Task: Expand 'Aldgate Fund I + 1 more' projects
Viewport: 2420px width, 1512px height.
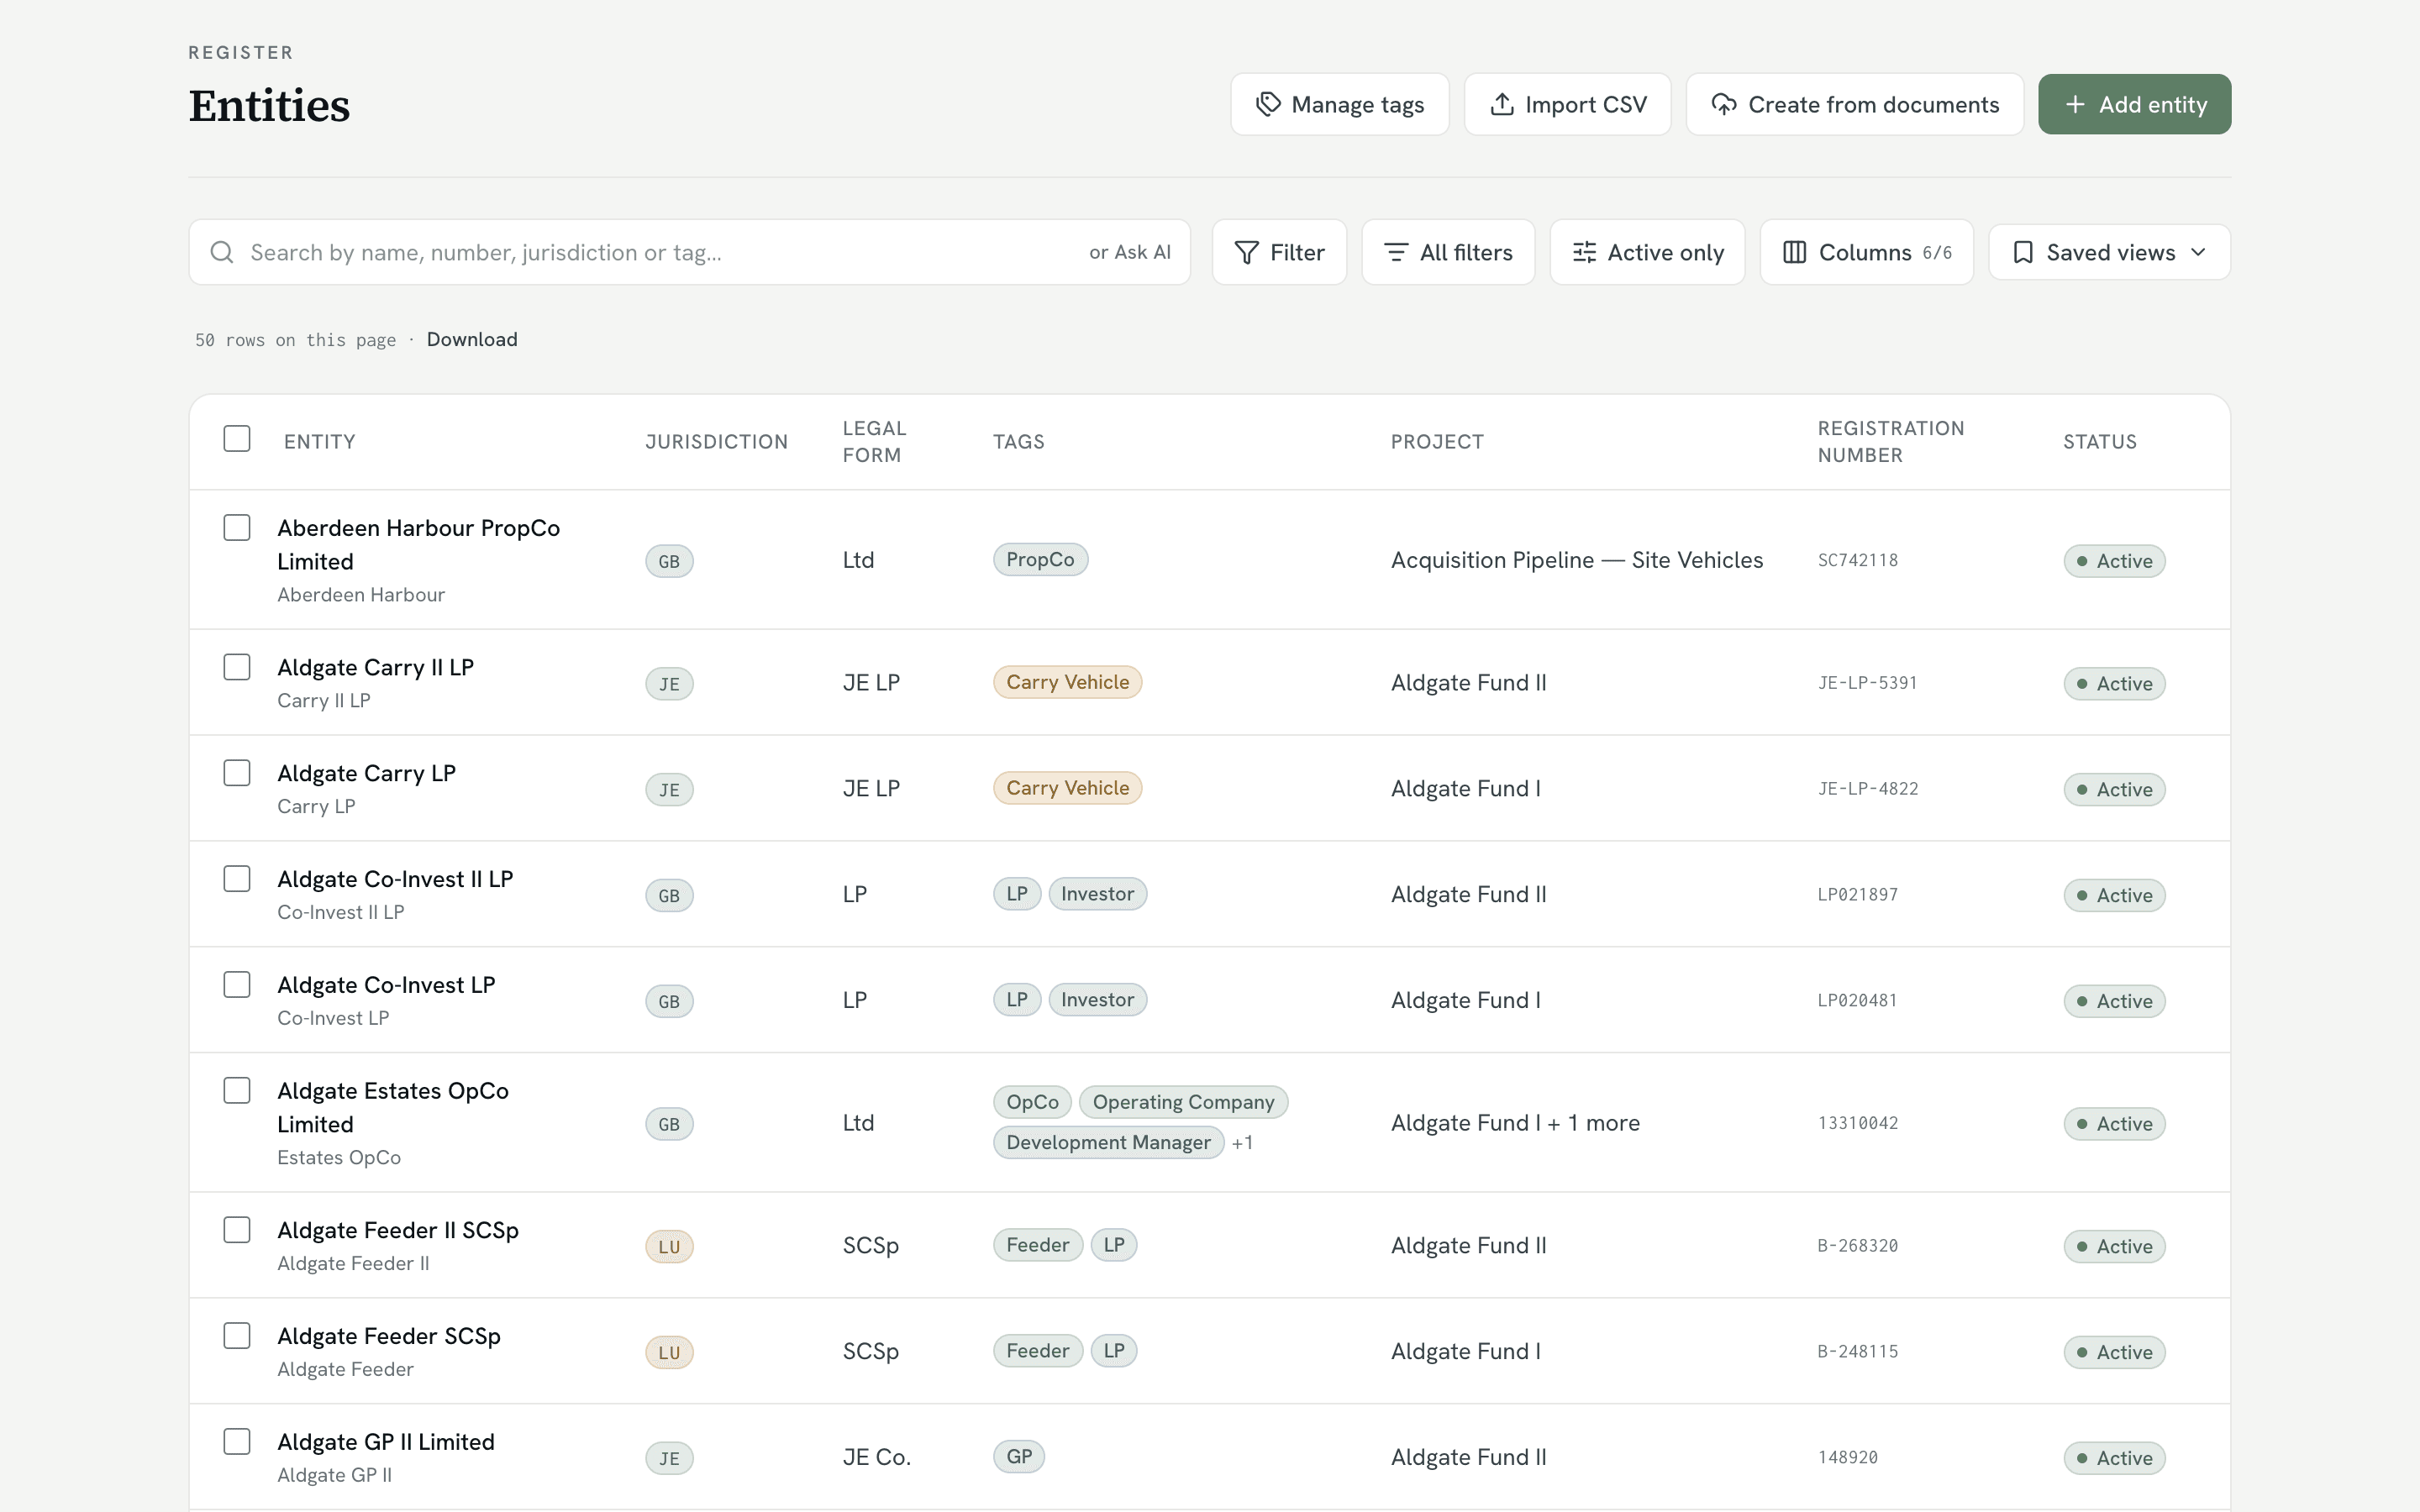Action: click(x=1515, y=1123)
